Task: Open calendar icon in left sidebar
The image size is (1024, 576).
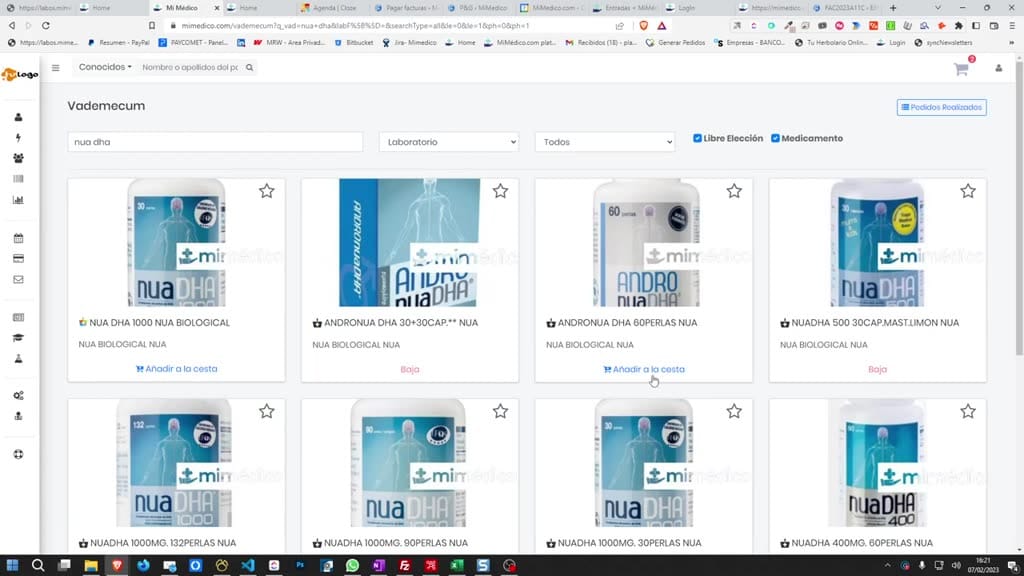Action: click(x=18, y=238)
